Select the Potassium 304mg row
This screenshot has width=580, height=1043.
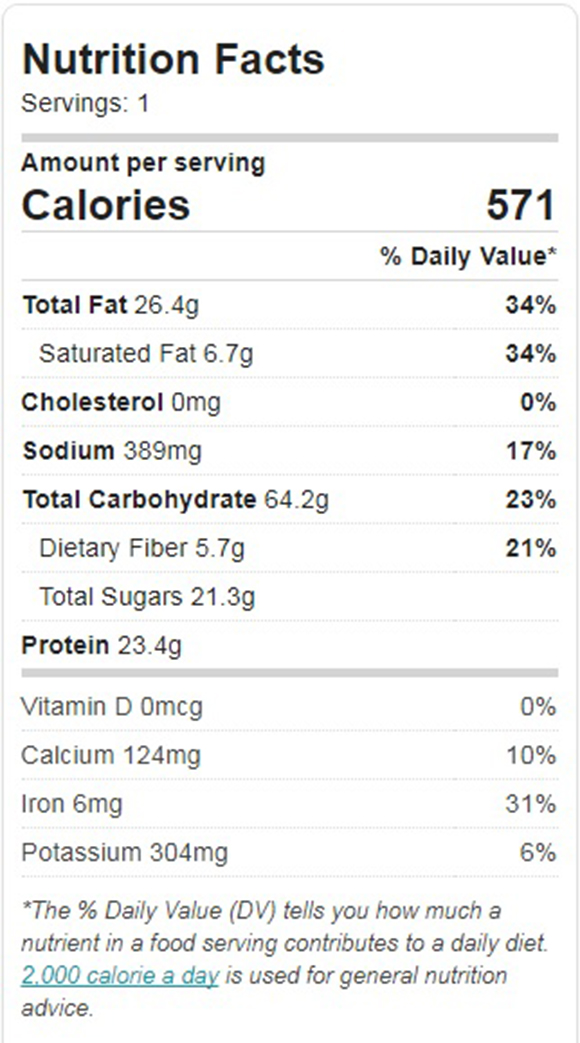coord(289,853)
